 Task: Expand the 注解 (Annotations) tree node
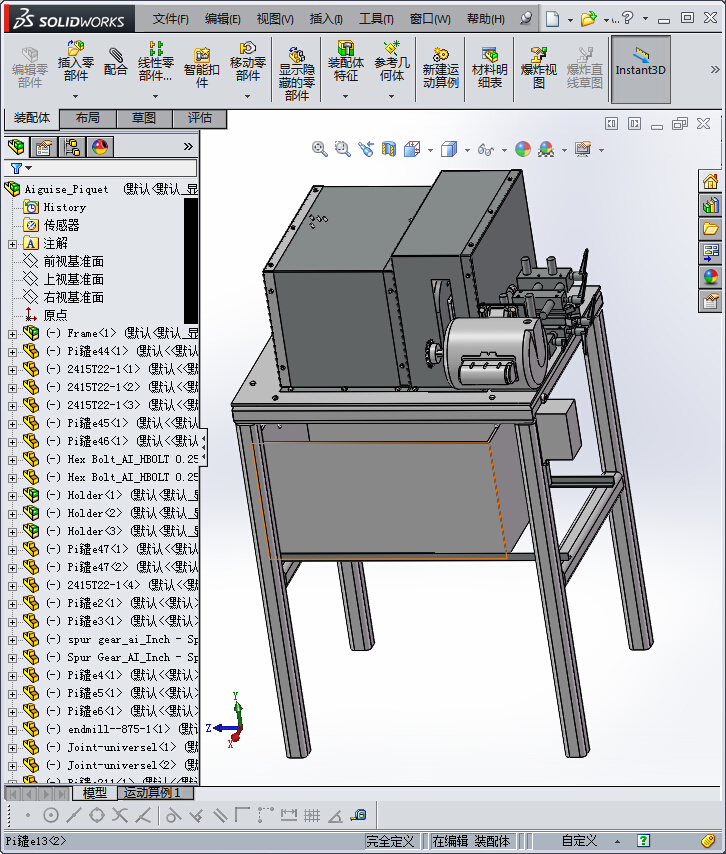pos(13,244)
